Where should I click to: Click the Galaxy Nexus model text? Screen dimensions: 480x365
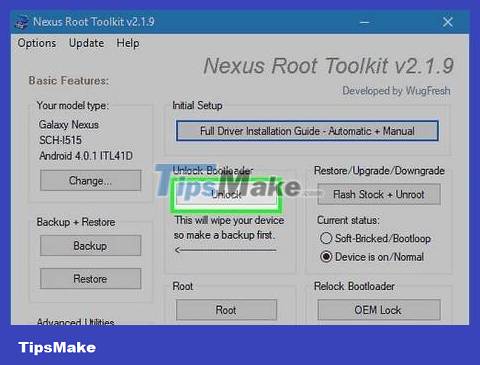(69, 125)
